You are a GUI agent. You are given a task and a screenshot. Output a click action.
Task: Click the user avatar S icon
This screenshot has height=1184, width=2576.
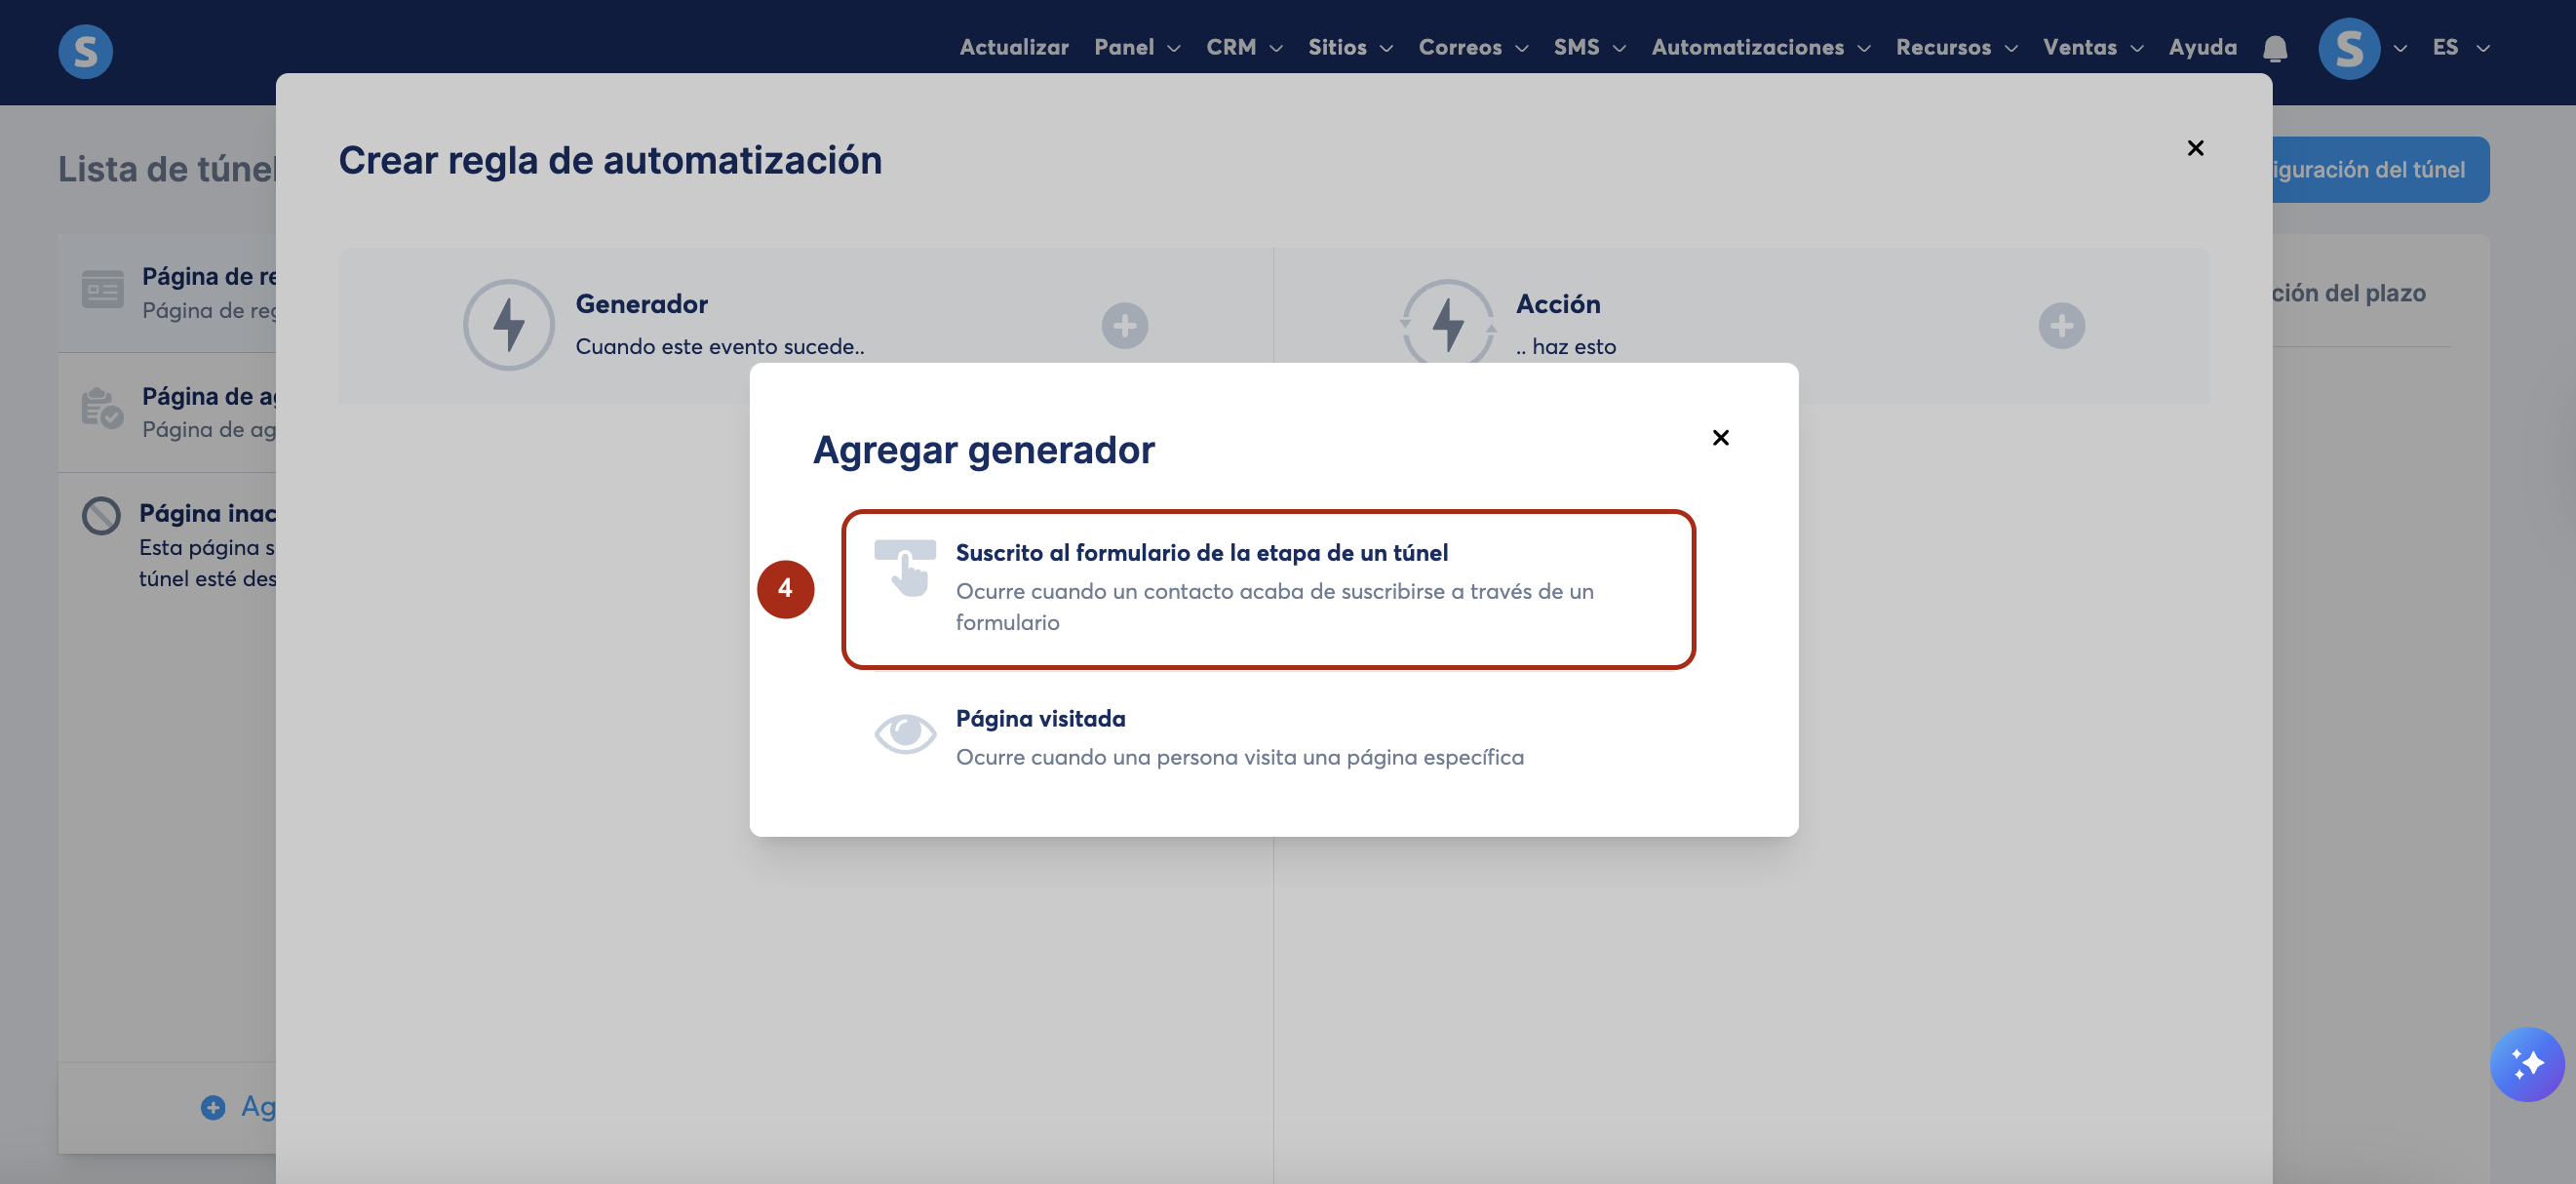click(2348, 48)
